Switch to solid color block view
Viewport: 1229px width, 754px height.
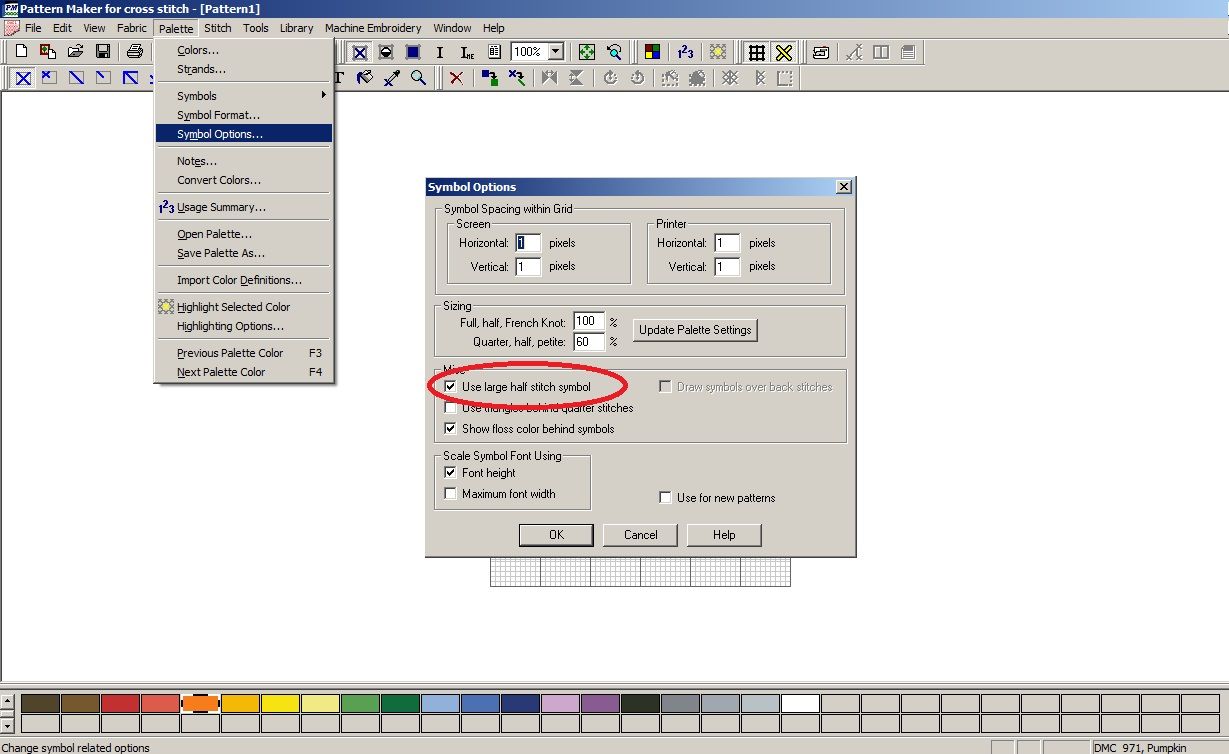(413, 52)
